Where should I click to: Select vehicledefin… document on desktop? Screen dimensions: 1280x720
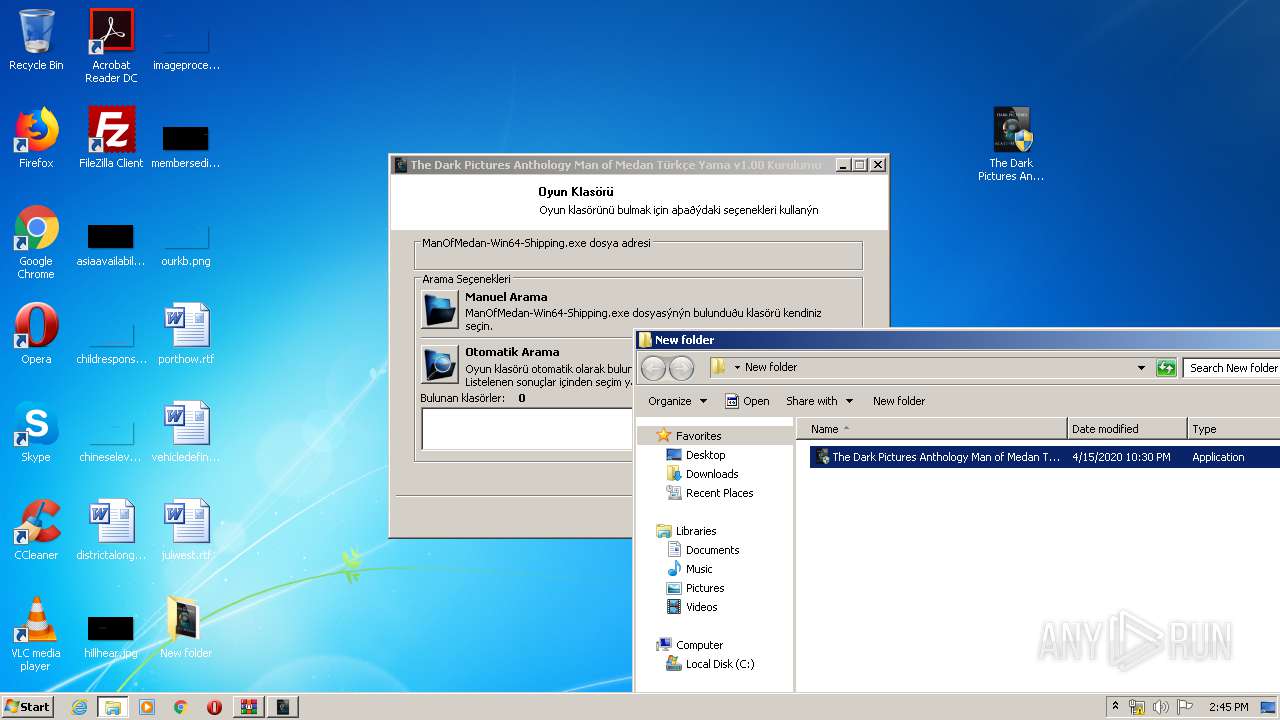tap(186, 432)
